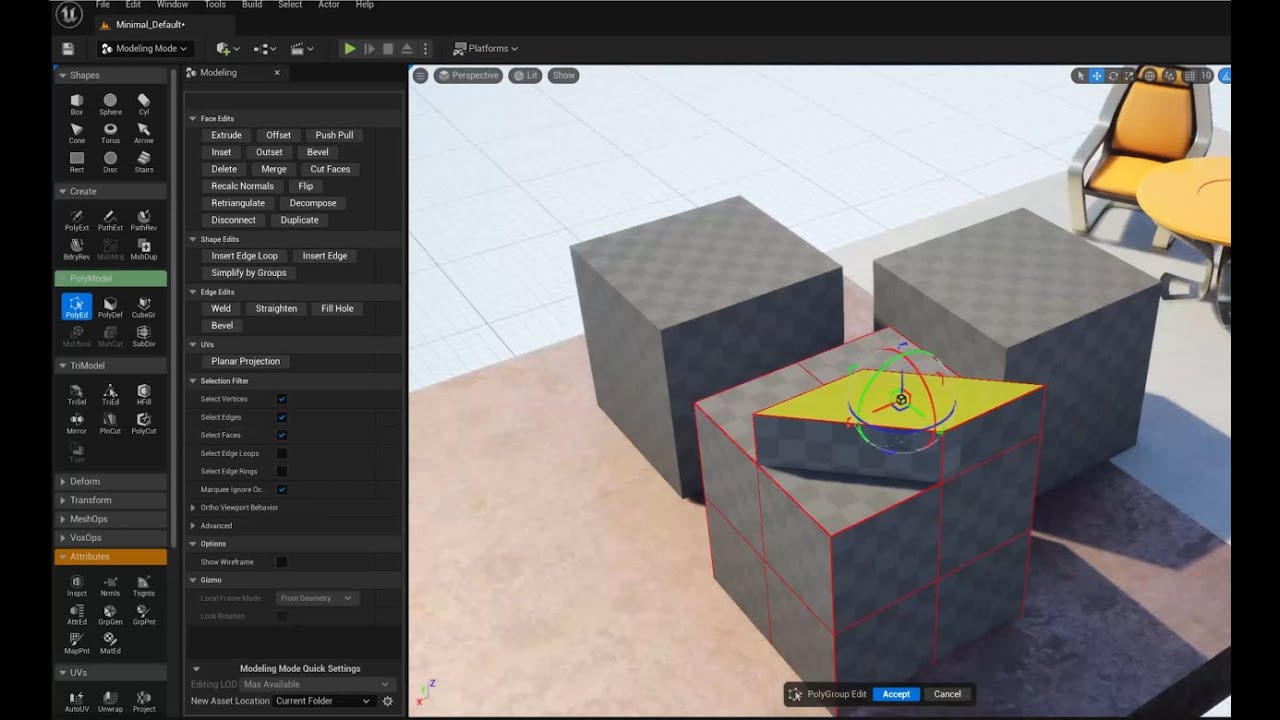Activate the PathRev revolve tool

point(144,220)
